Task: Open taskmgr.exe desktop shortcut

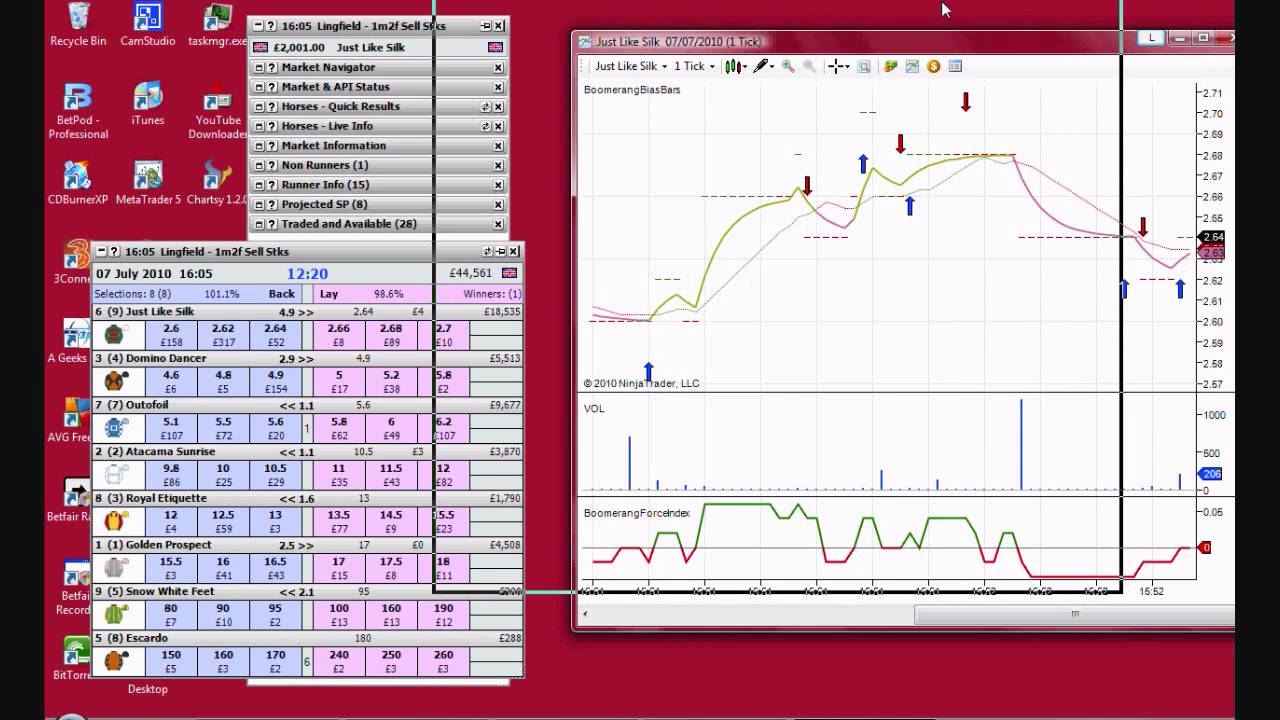Action: coord(217,25)
